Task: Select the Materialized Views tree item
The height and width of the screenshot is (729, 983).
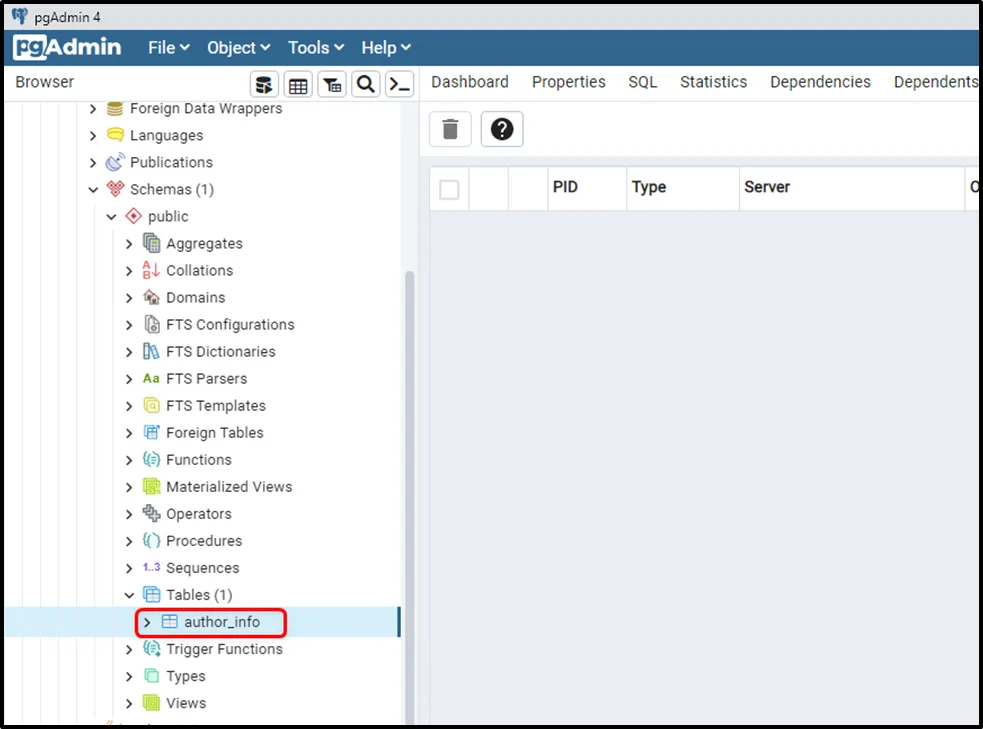Action: [229, 487]
